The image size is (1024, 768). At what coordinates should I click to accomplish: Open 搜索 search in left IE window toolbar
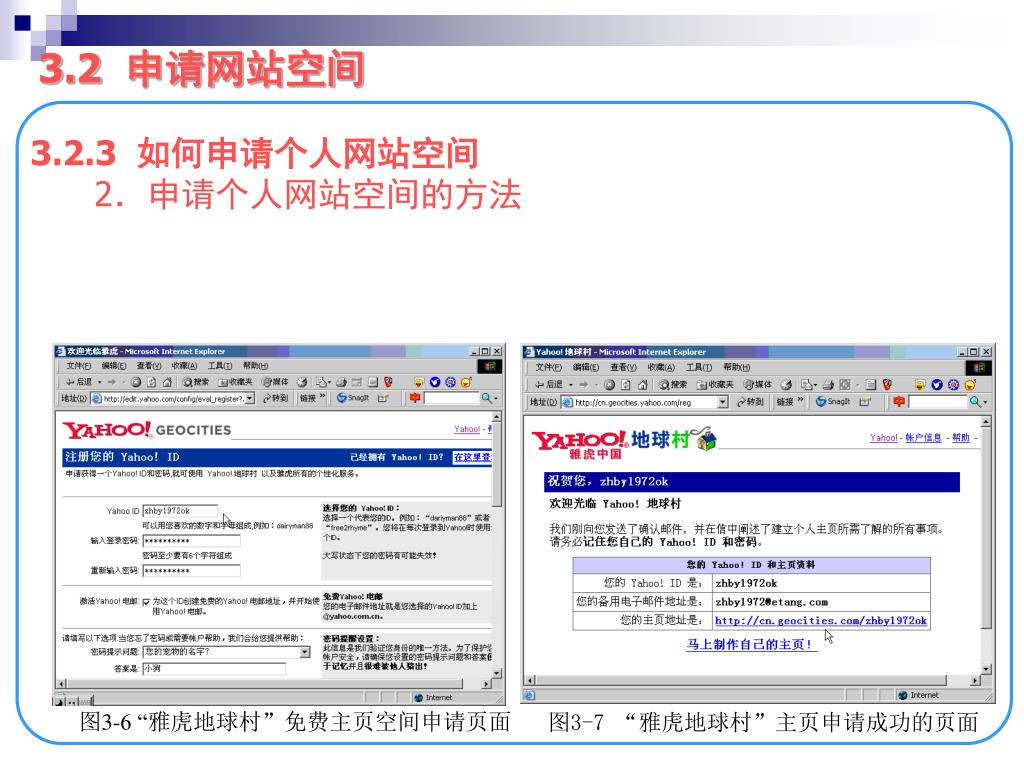(x=195, y=382)
